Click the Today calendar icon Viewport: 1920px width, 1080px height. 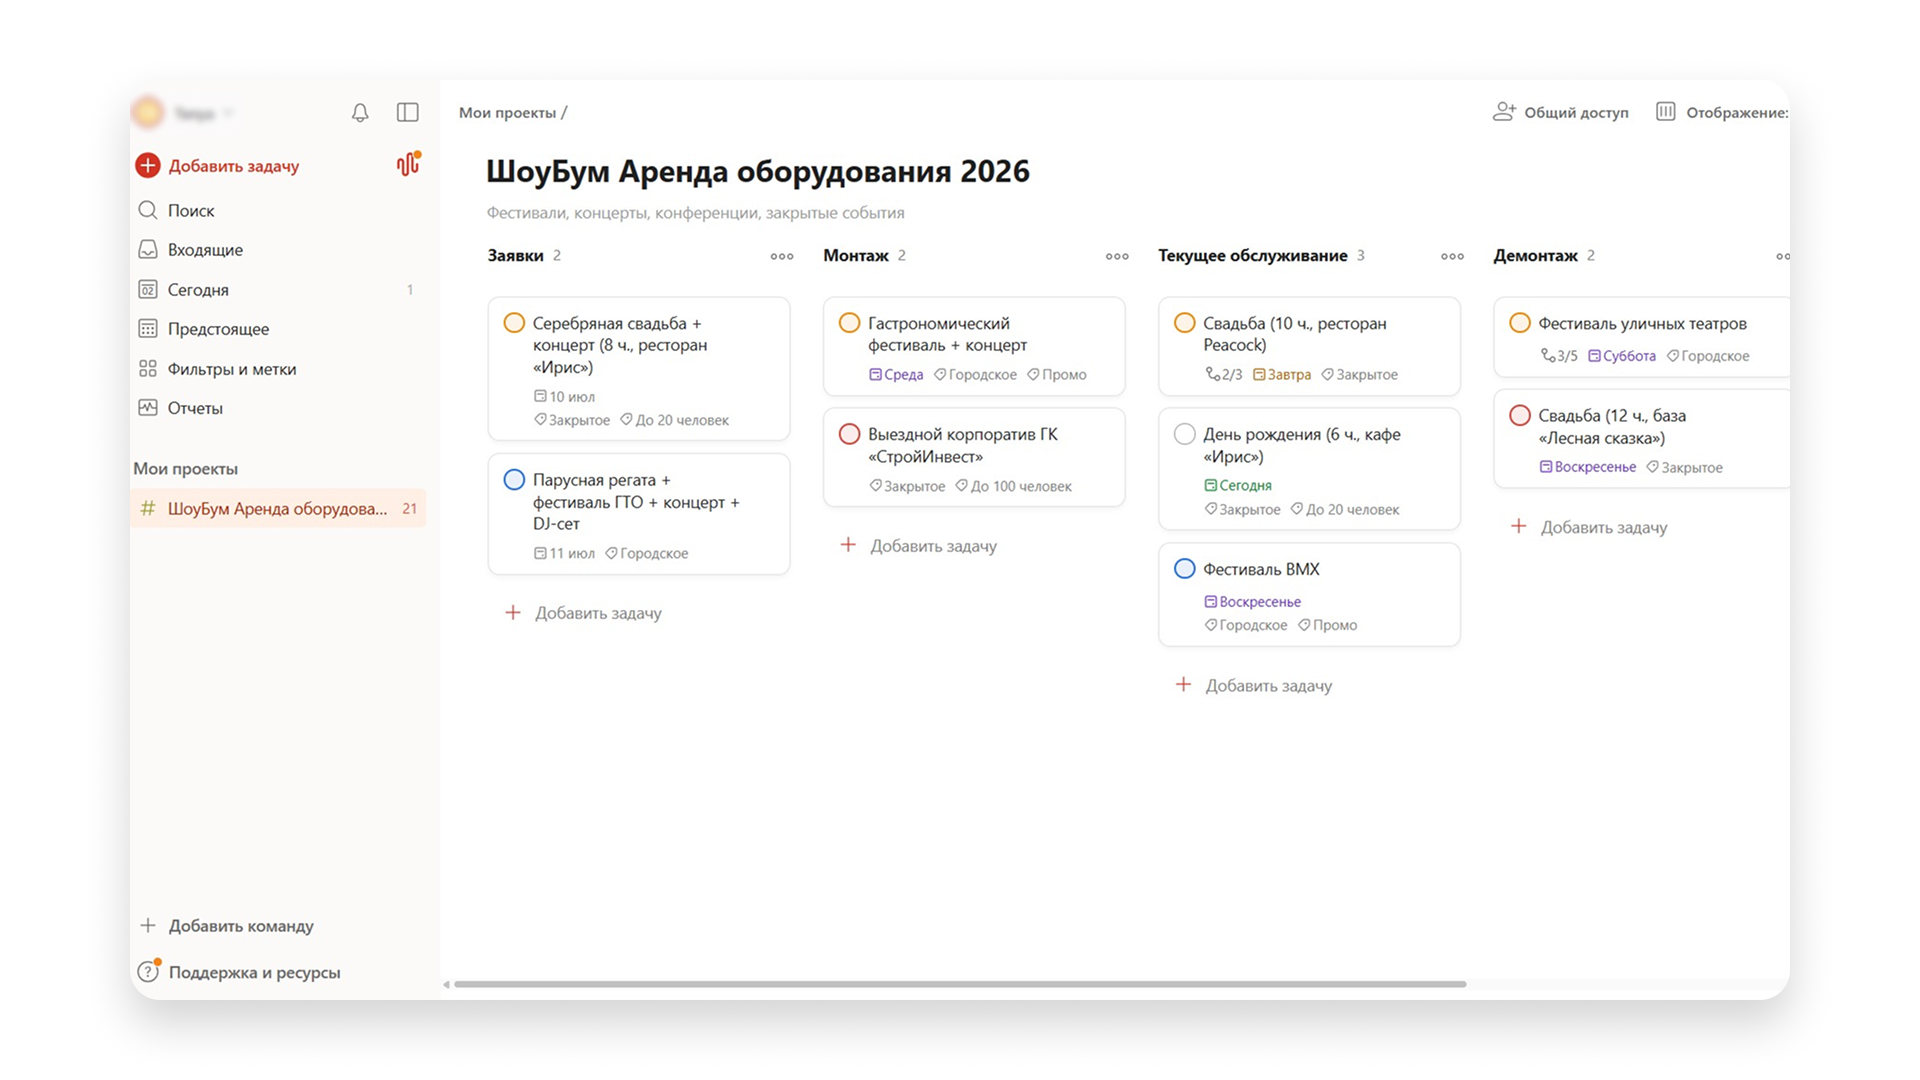tap(148, 290)
